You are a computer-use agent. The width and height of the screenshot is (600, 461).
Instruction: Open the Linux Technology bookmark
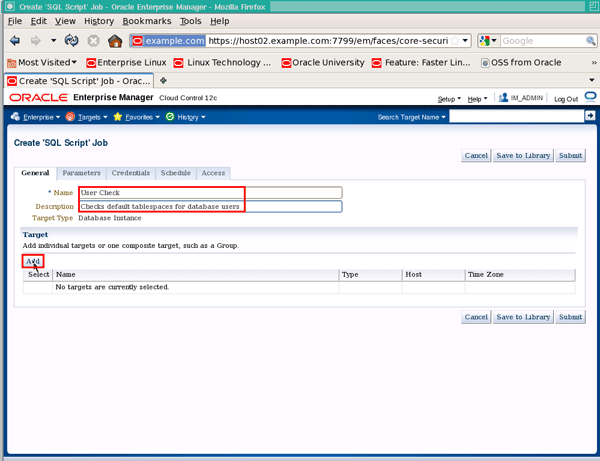click(x=222, y=62)
